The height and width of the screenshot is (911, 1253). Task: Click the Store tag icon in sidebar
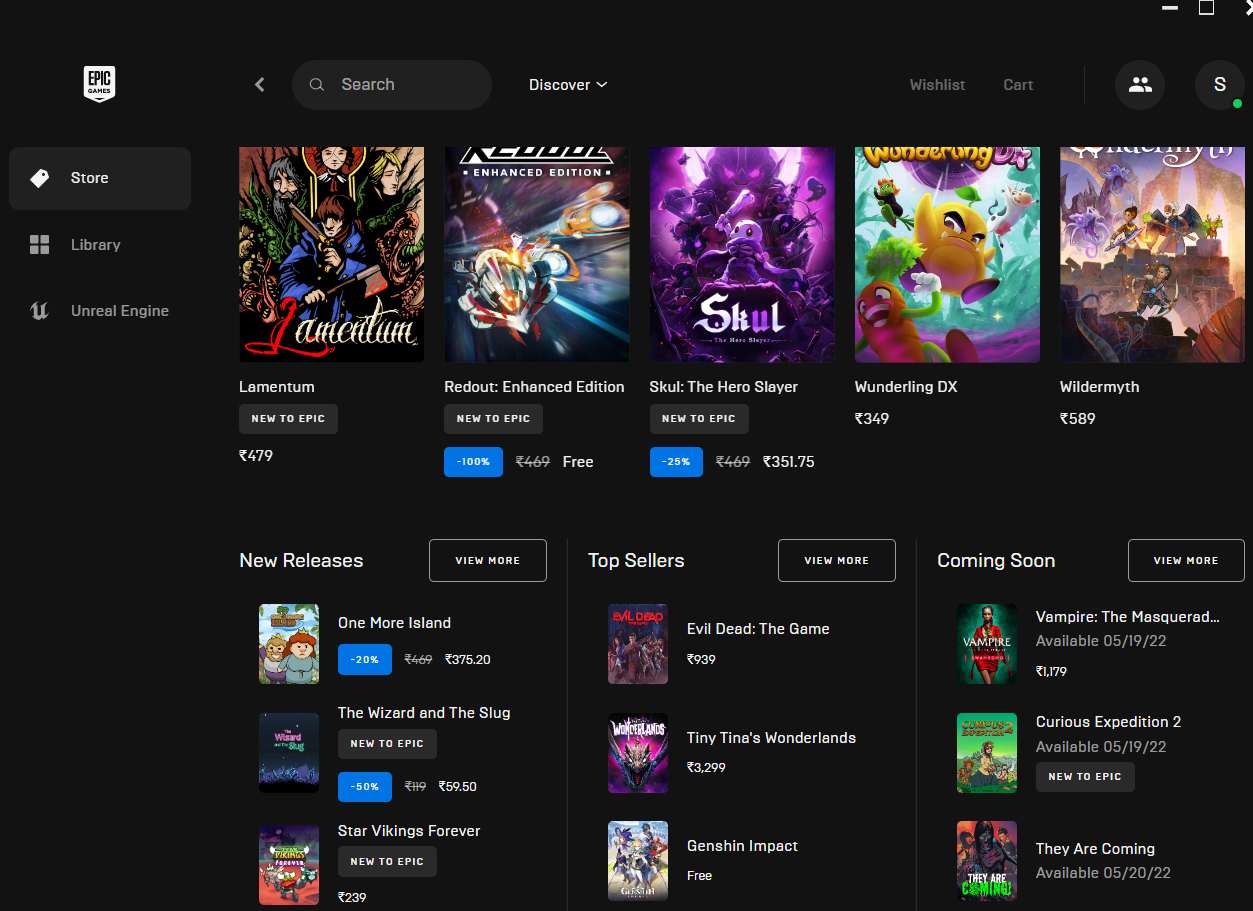pyautogui.click(x=40, y=178)
